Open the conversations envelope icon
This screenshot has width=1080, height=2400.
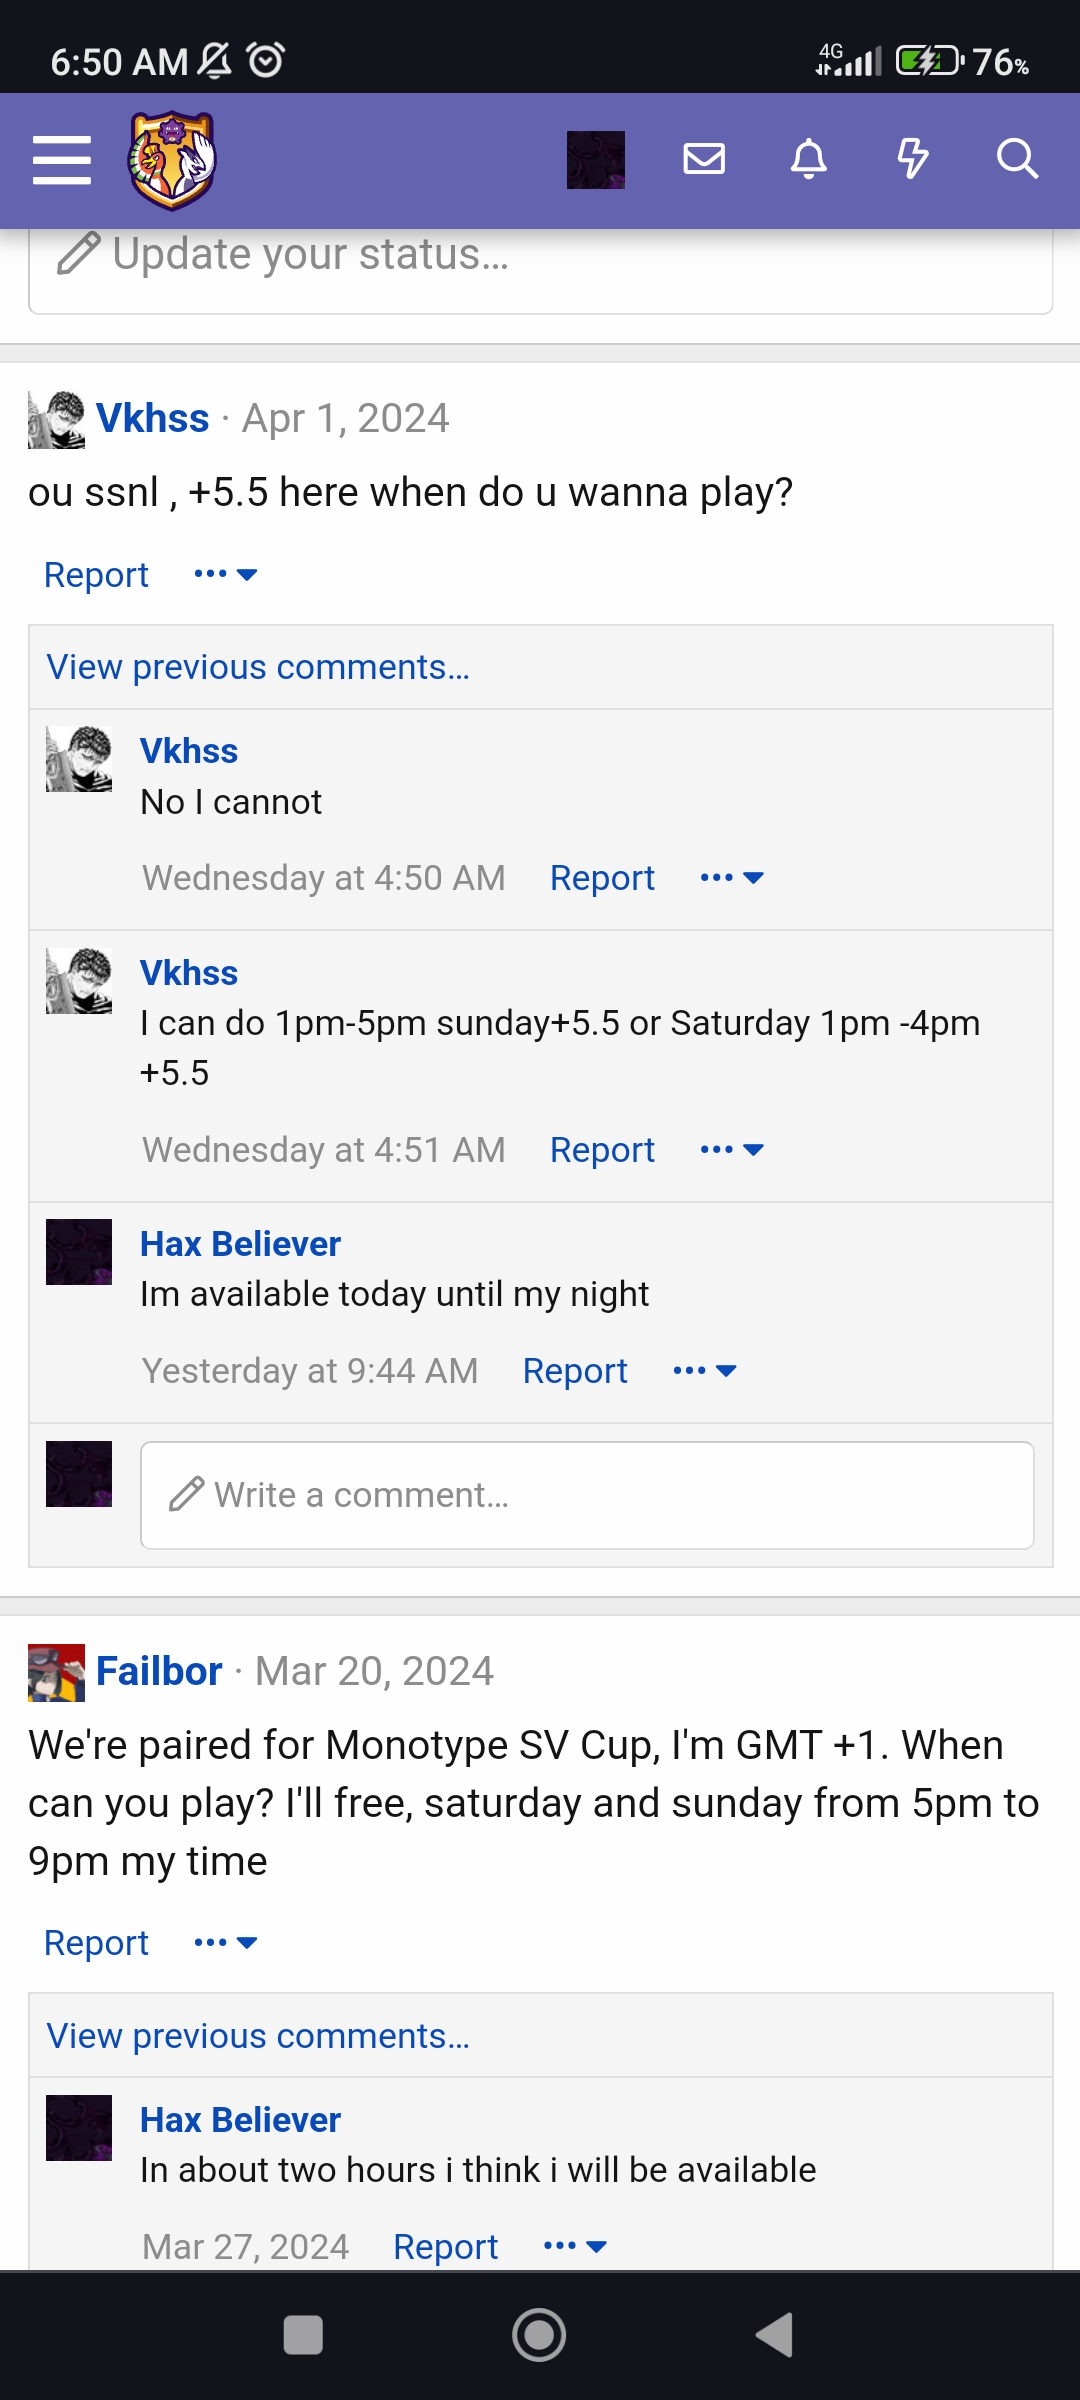click(x=704, y=159)
